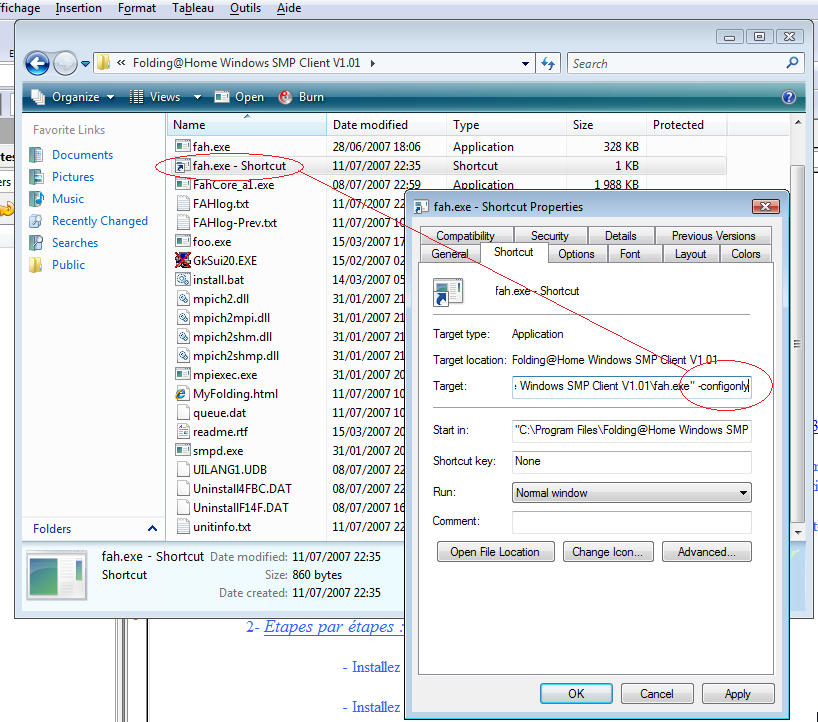
Task: Switch to the Previous Versions tab
Action: pos(713,236)
